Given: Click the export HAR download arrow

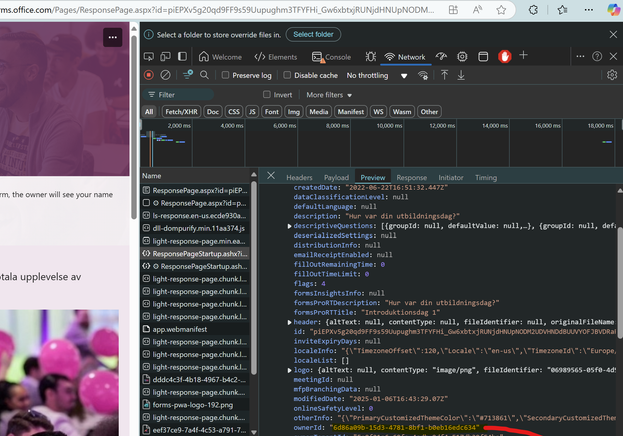Looking at the screenshot, I should pyautogui.click(x=461, y=75).
